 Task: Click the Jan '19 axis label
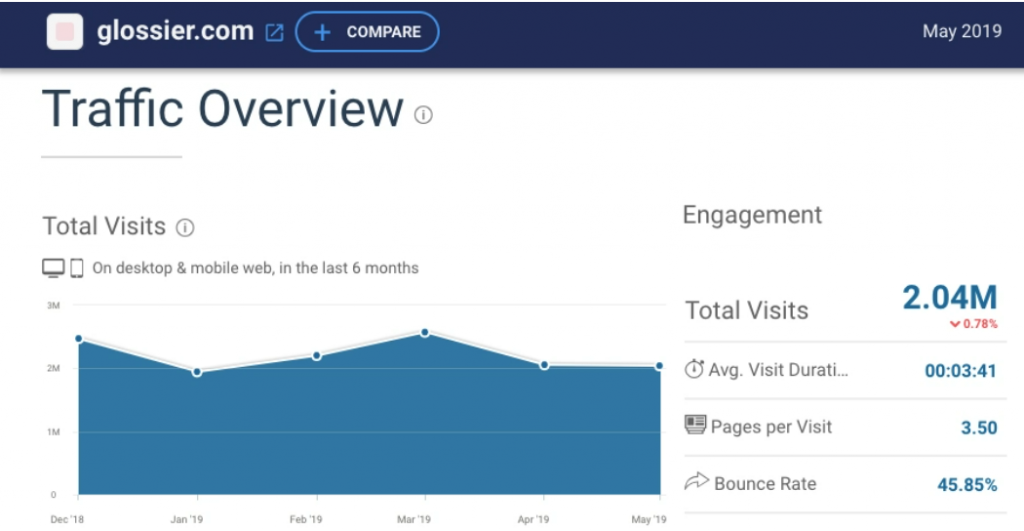(187, 519)
